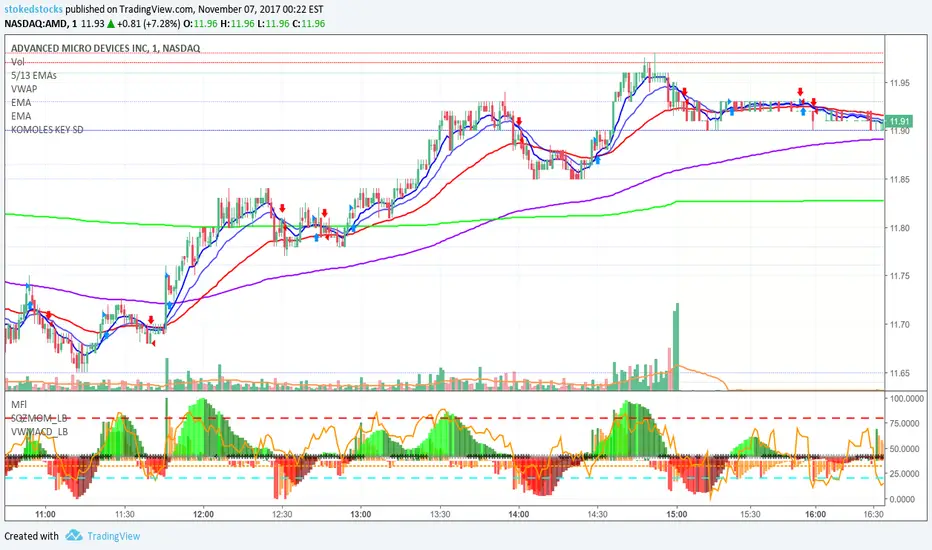Click the red sell arrow near 14:00

click(x=519, y=121)
